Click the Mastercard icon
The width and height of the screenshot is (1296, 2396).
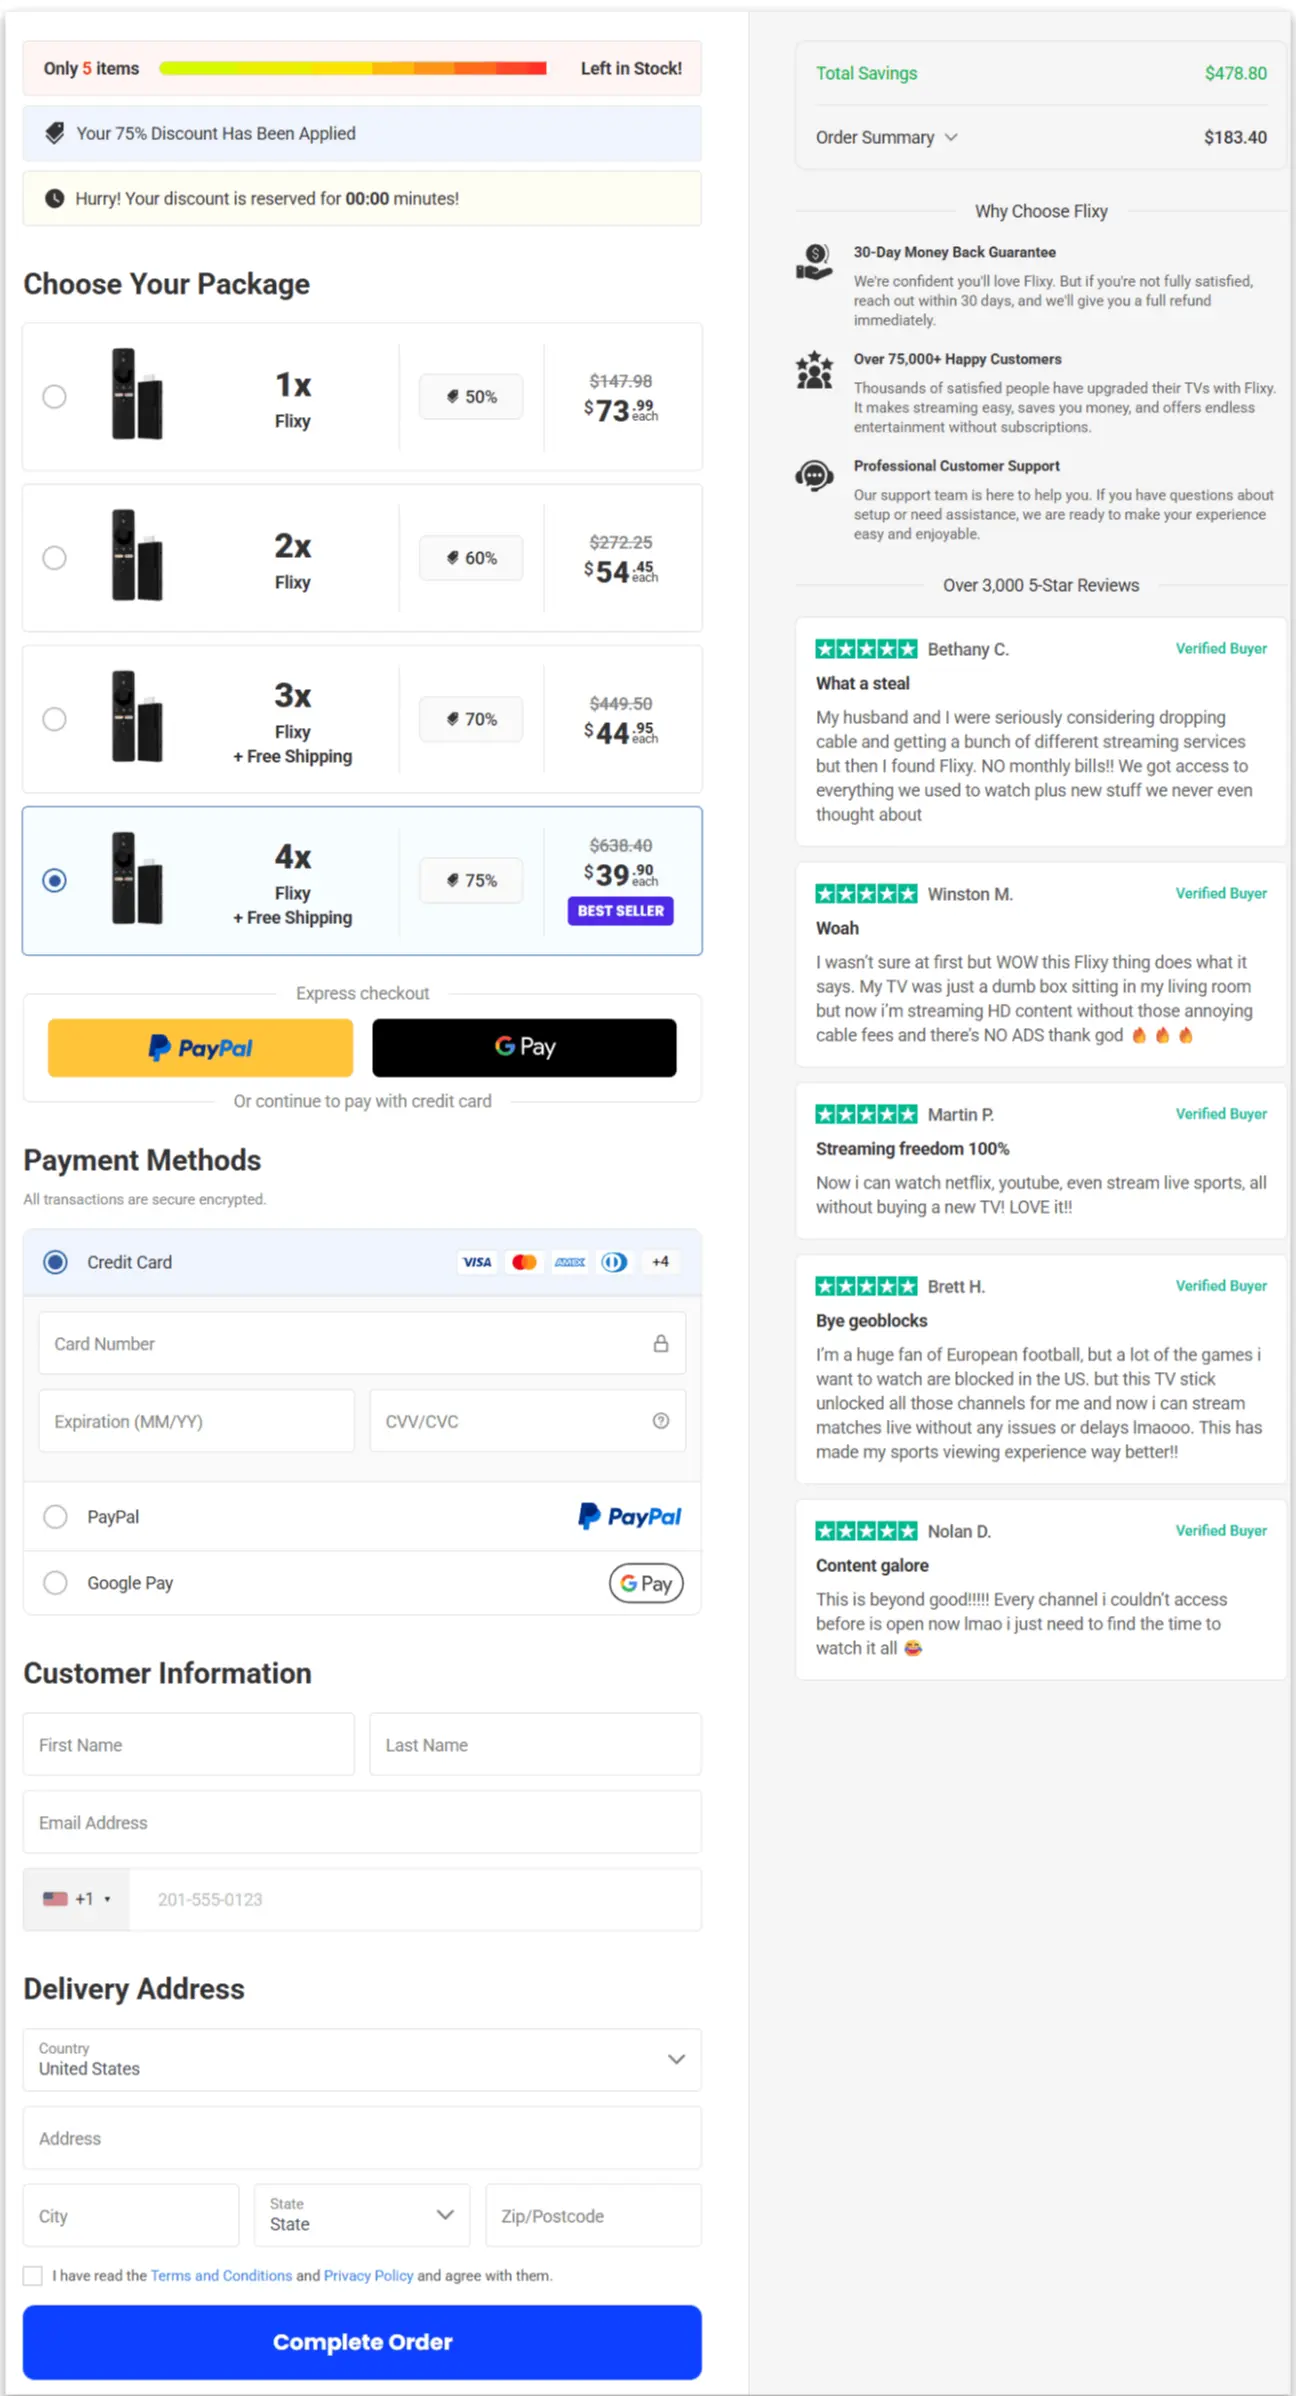tap(524, 1262)
